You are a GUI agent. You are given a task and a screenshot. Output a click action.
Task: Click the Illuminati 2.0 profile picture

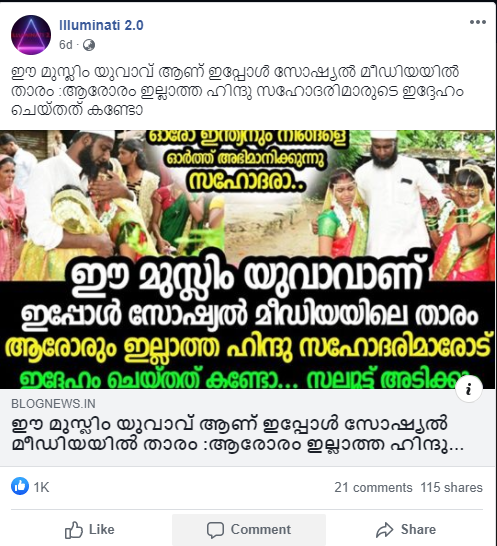click(31, 35)
